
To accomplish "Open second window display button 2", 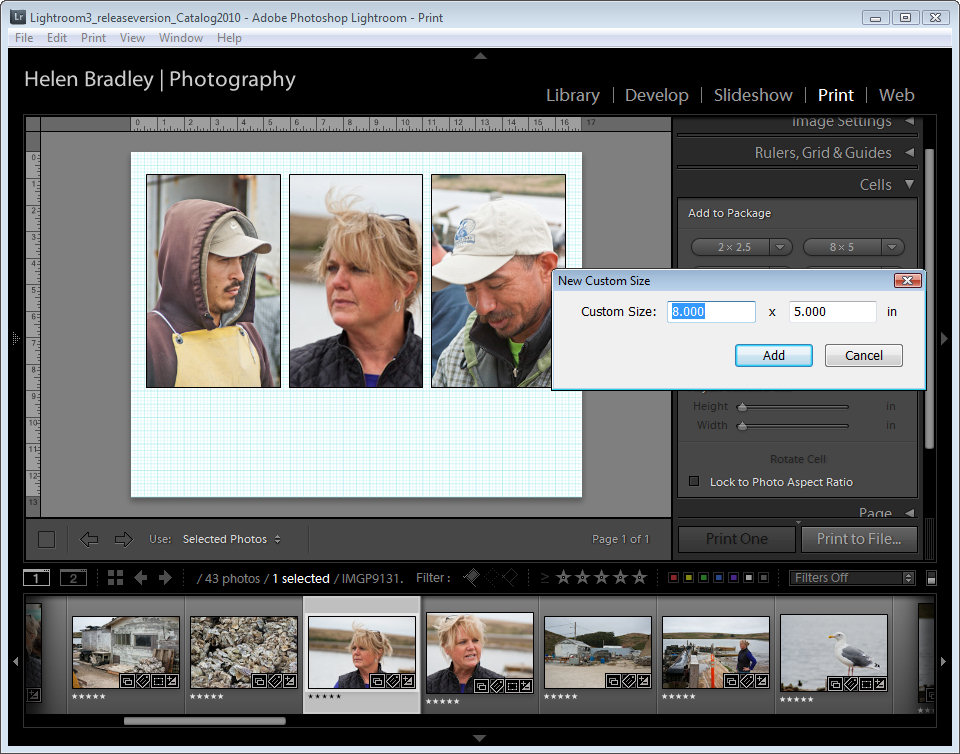I will [73, 578].
